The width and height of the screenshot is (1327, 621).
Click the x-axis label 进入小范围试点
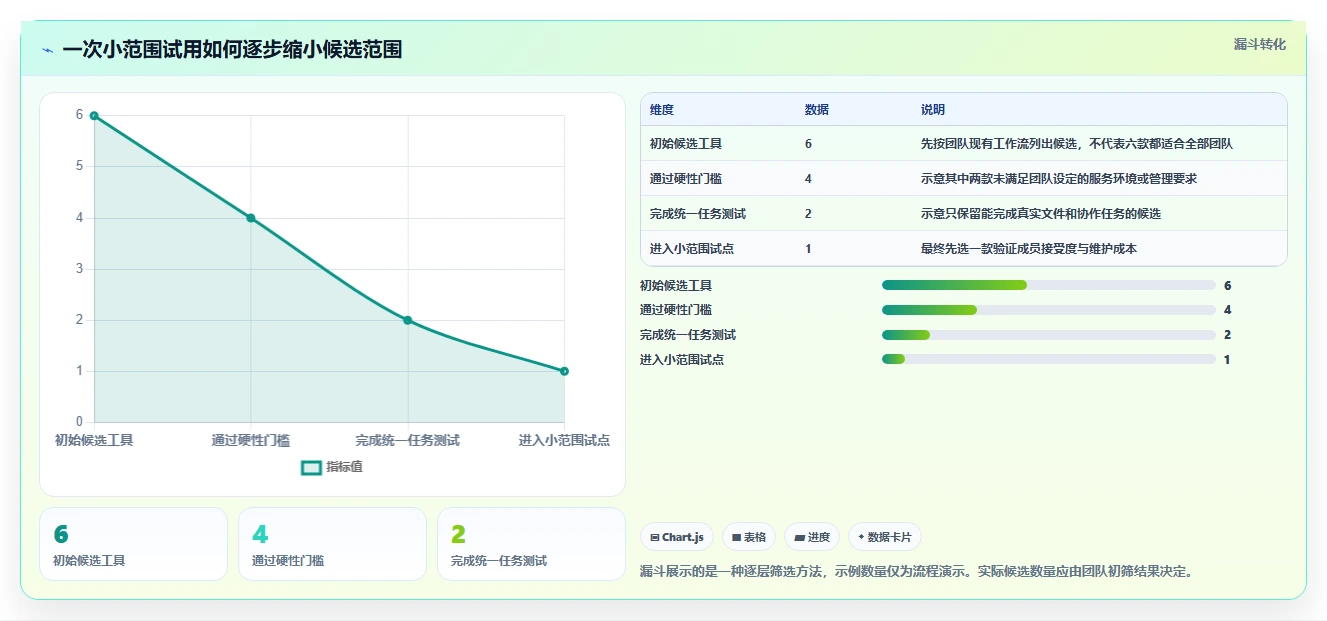[x=564, y=440]
